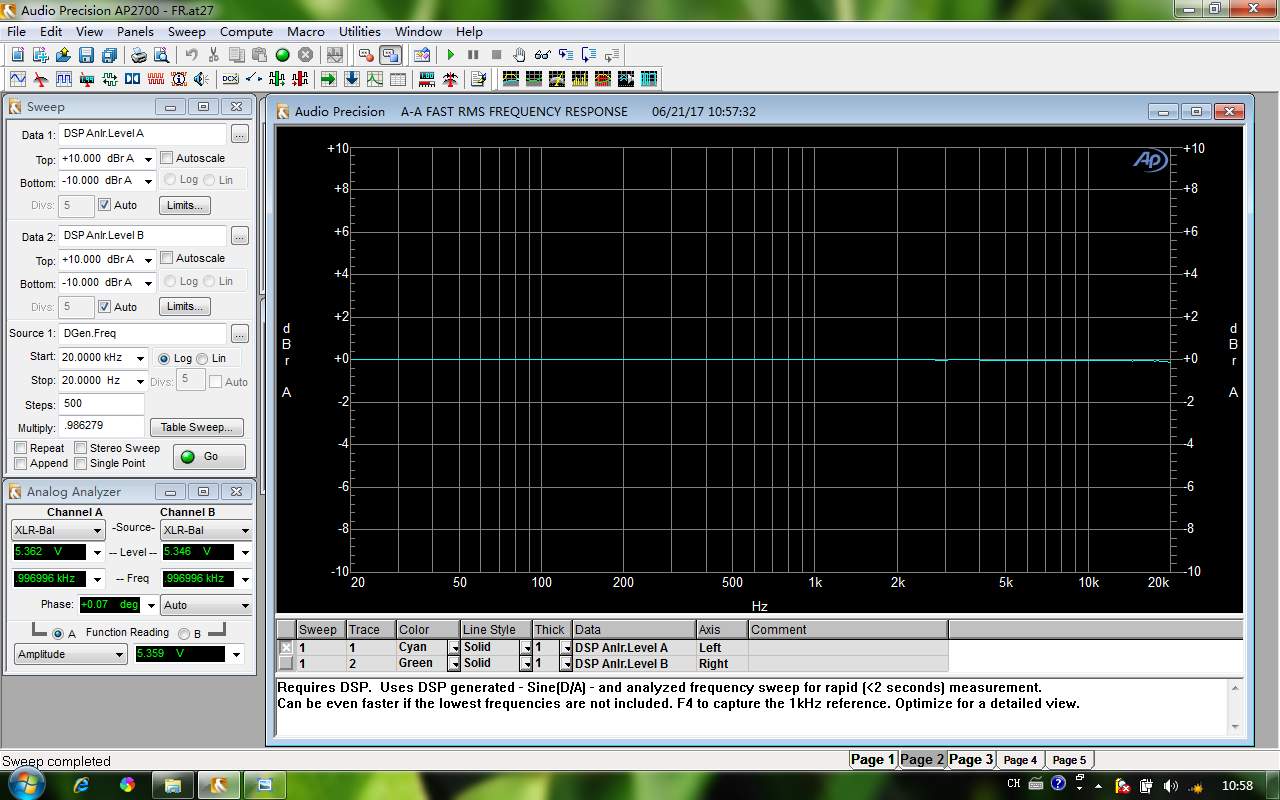Enable Autoscale for Data 2
Viewport: 1280px width, 800px height.
pos(167,258)
